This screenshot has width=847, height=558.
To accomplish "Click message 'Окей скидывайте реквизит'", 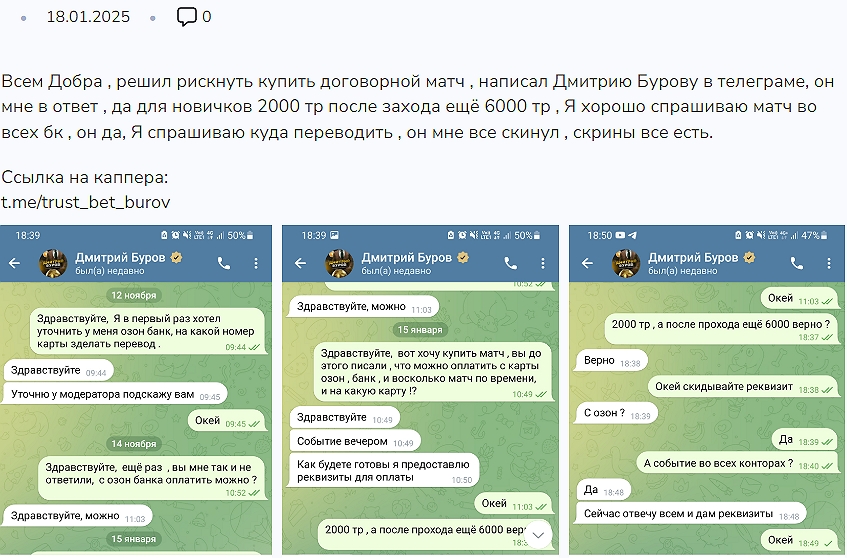I will tap(743, 387).
